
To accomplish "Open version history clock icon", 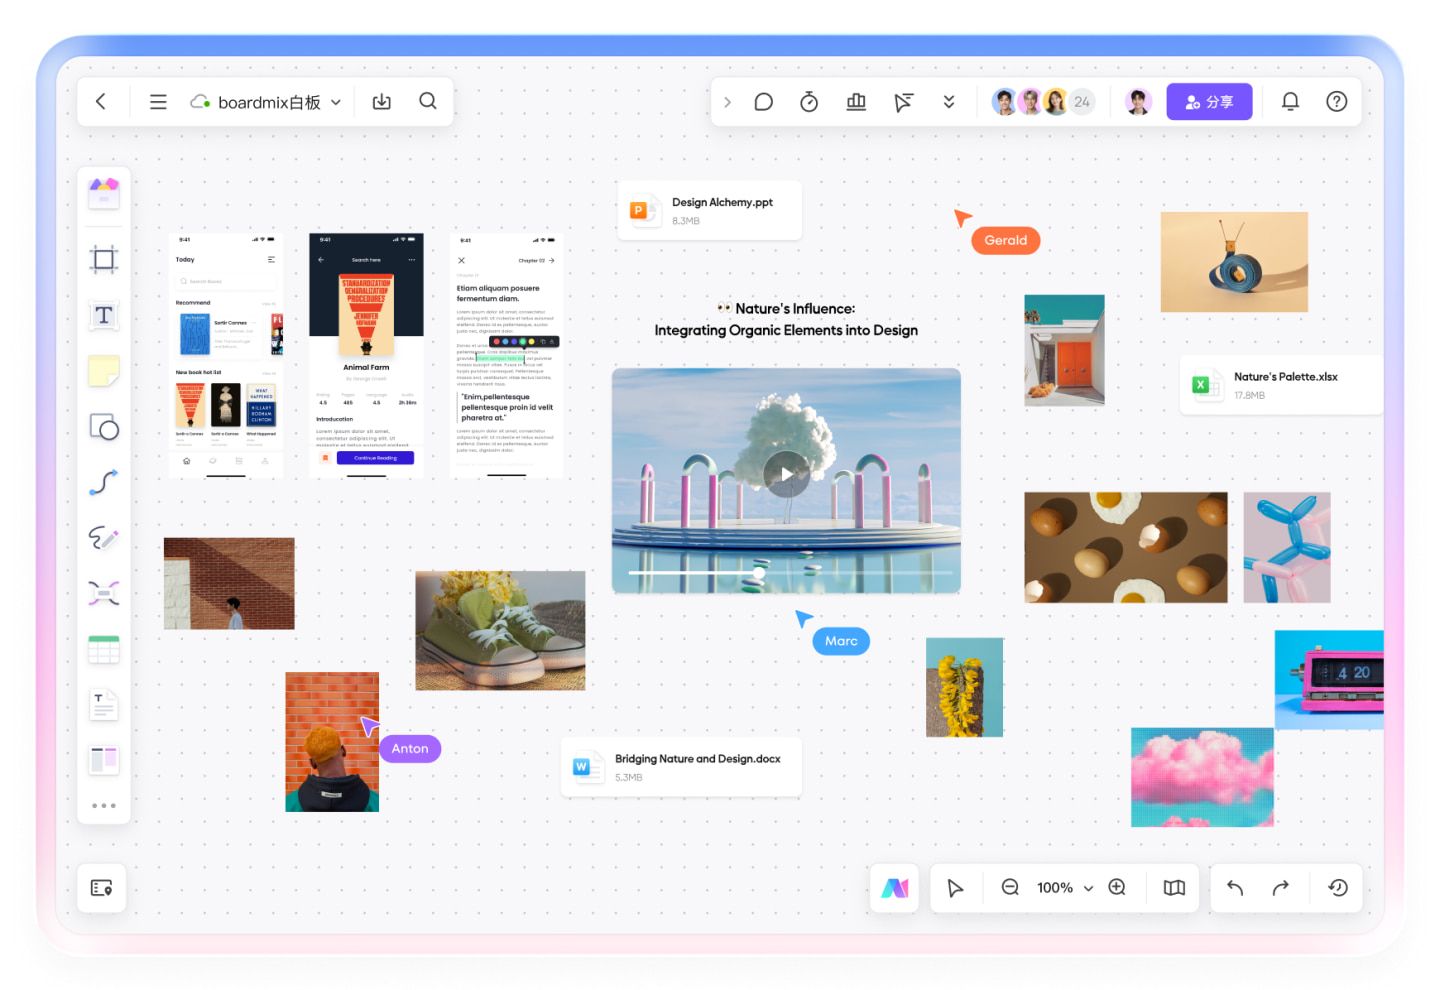I will tap(1338, 888).
